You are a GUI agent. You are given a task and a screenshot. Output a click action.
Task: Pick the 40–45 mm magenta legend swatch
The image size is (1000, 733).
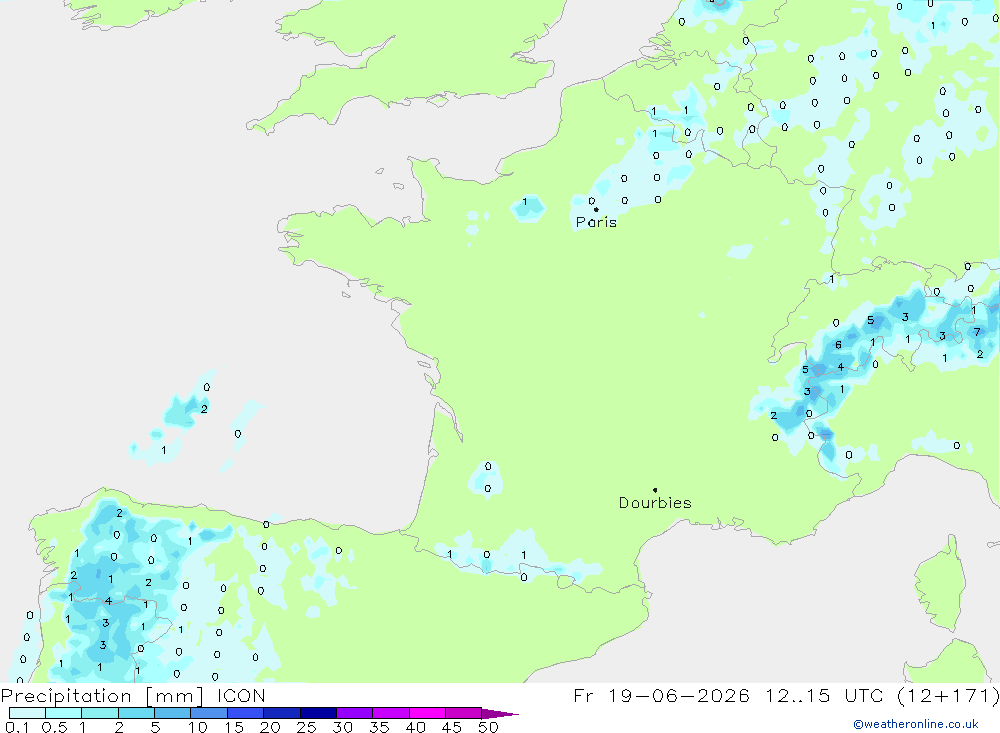427,713
